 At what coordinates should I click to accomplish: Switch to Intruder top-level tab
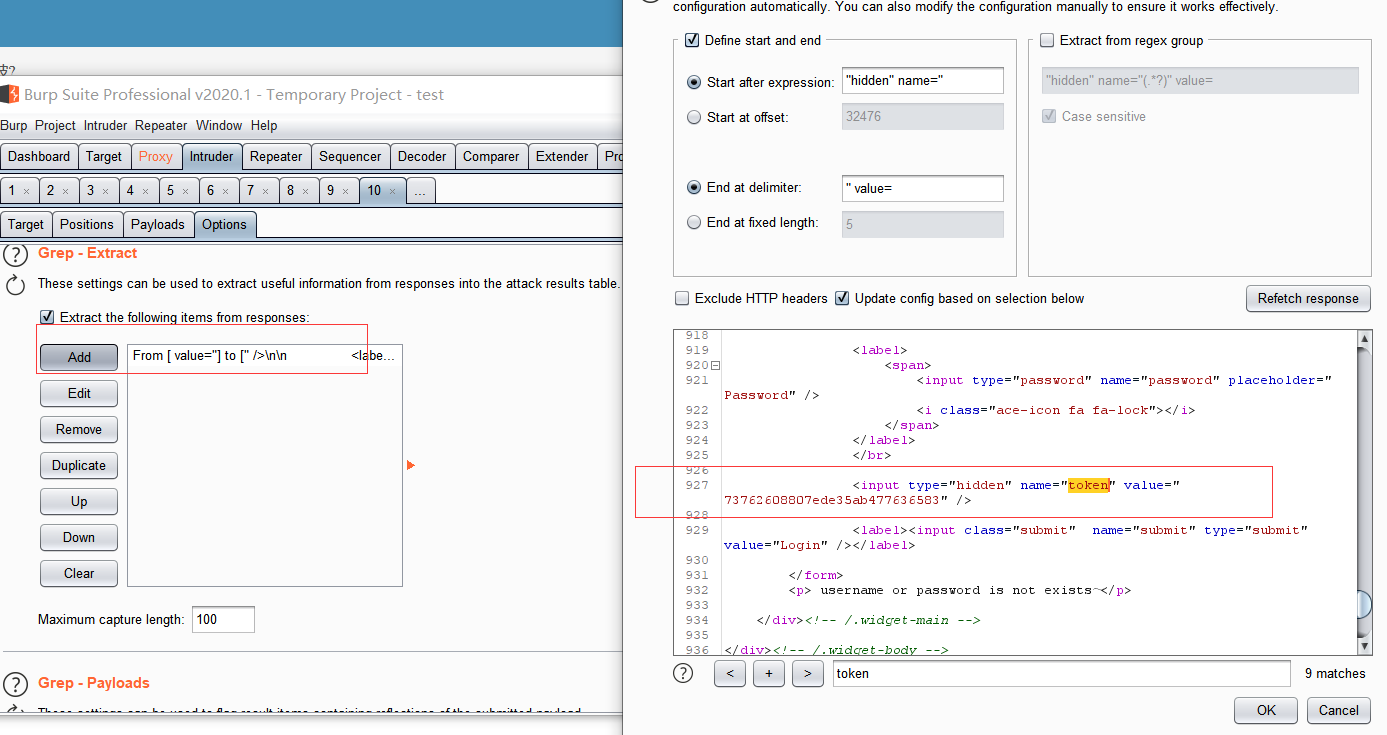(x=211, y=157)
